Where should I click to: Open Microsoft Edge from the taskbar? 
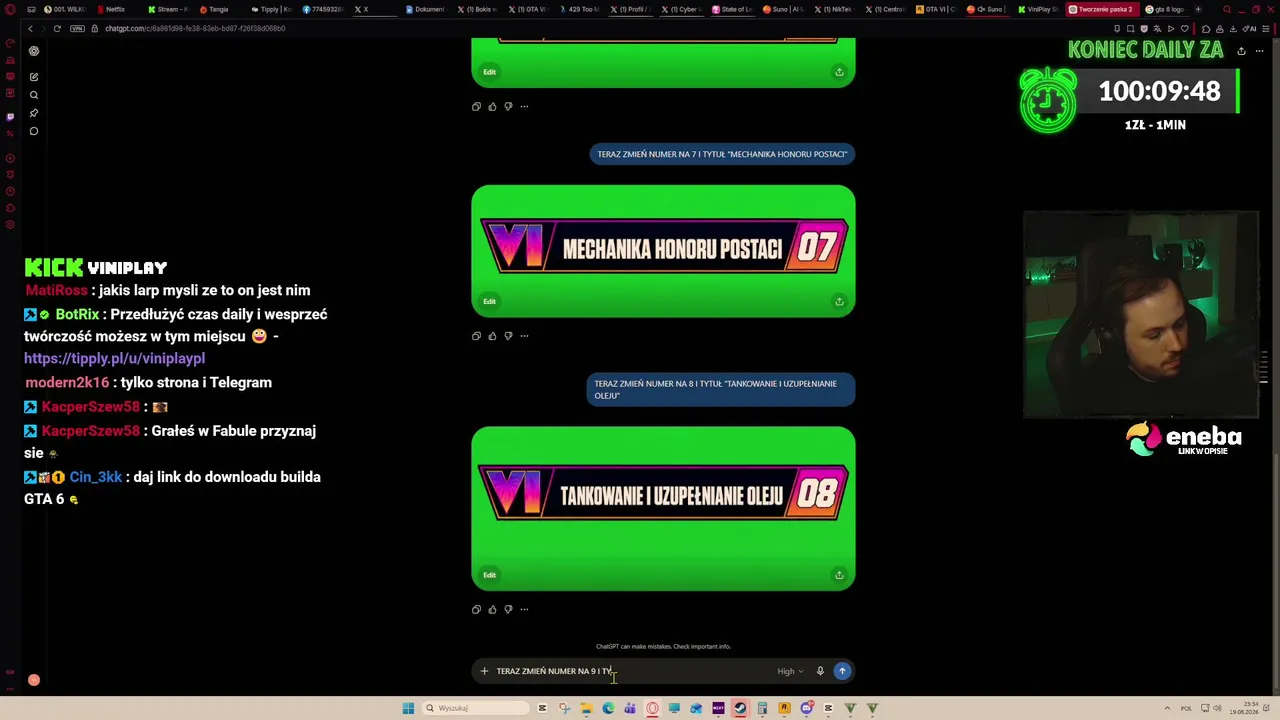point(608,708)
